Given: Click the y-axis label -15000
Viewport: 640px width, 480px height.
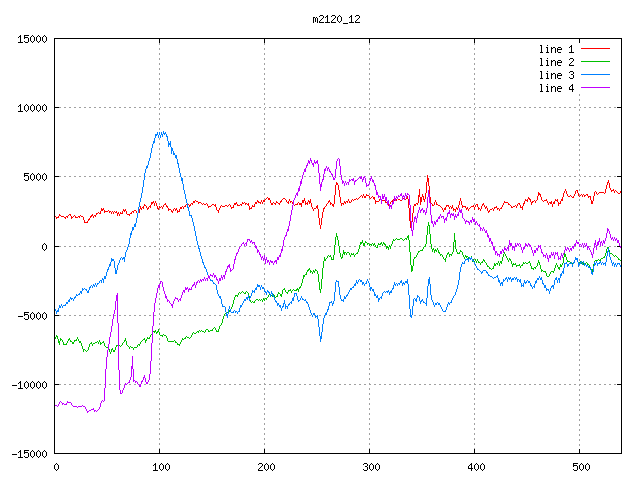Looking at the screenshot, I should [29, 454].
